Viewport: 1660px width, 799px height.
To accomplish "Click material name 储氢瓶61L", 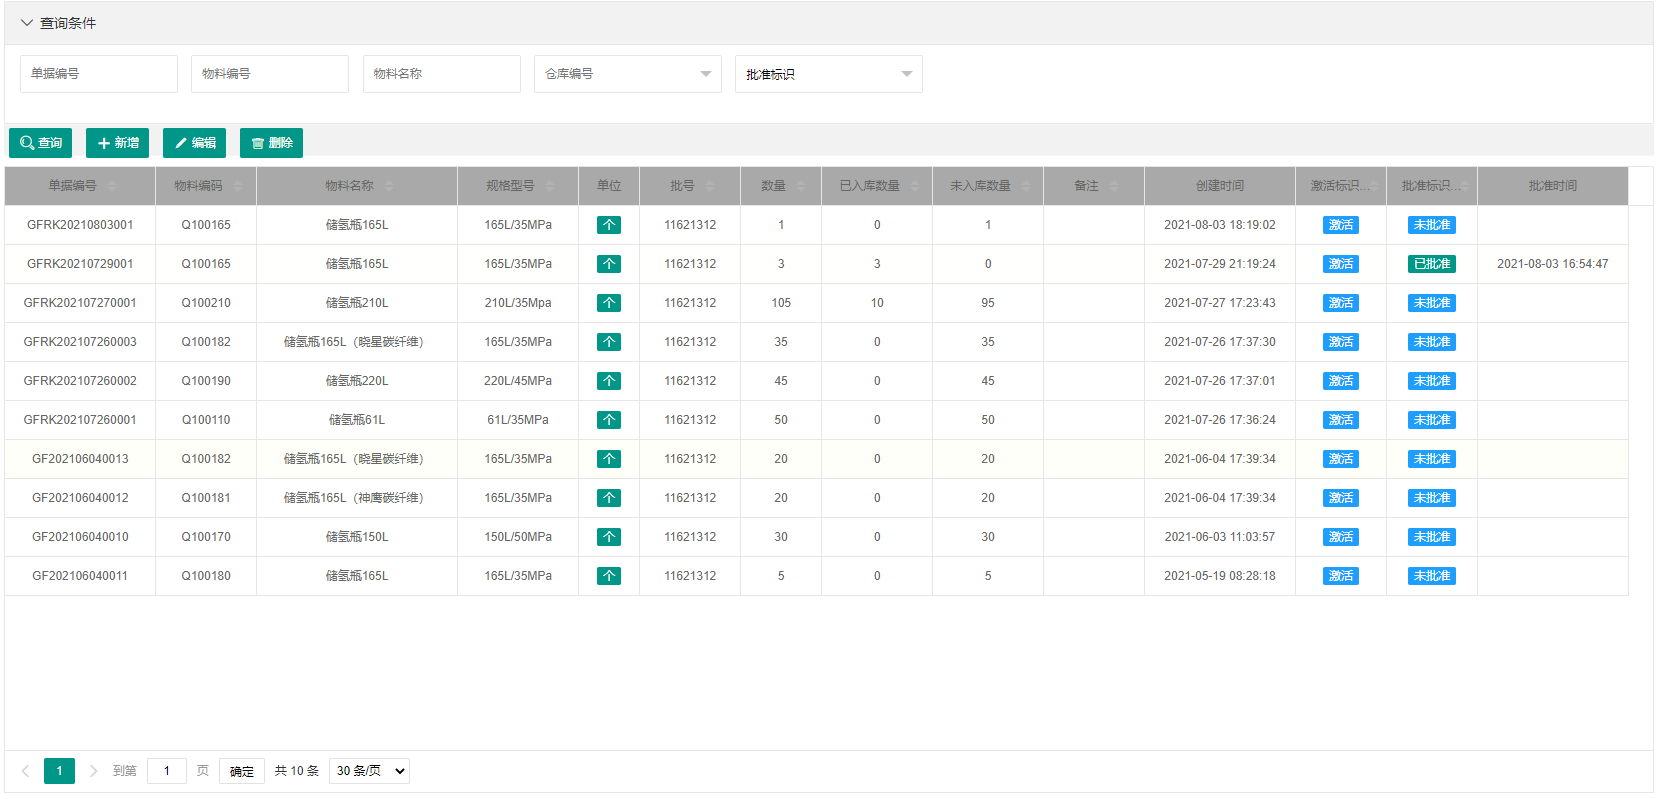I will tap(357, 420).
